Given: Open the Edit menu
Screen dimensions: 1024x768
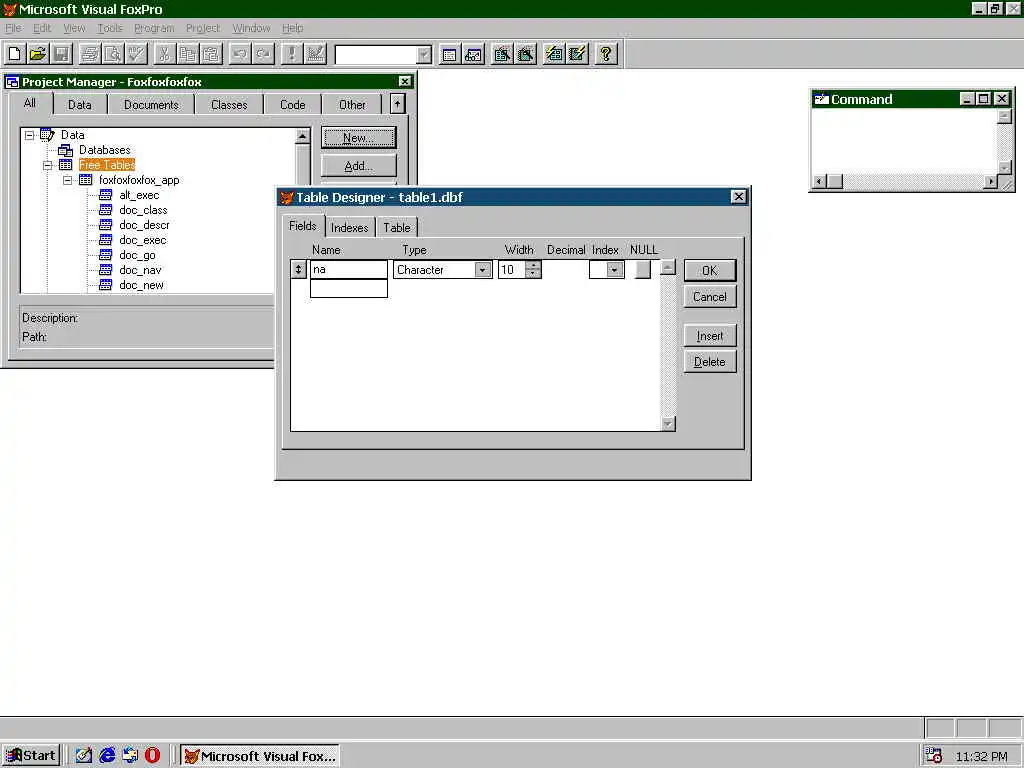Looking at the screenshot, I should coord(42,28).
